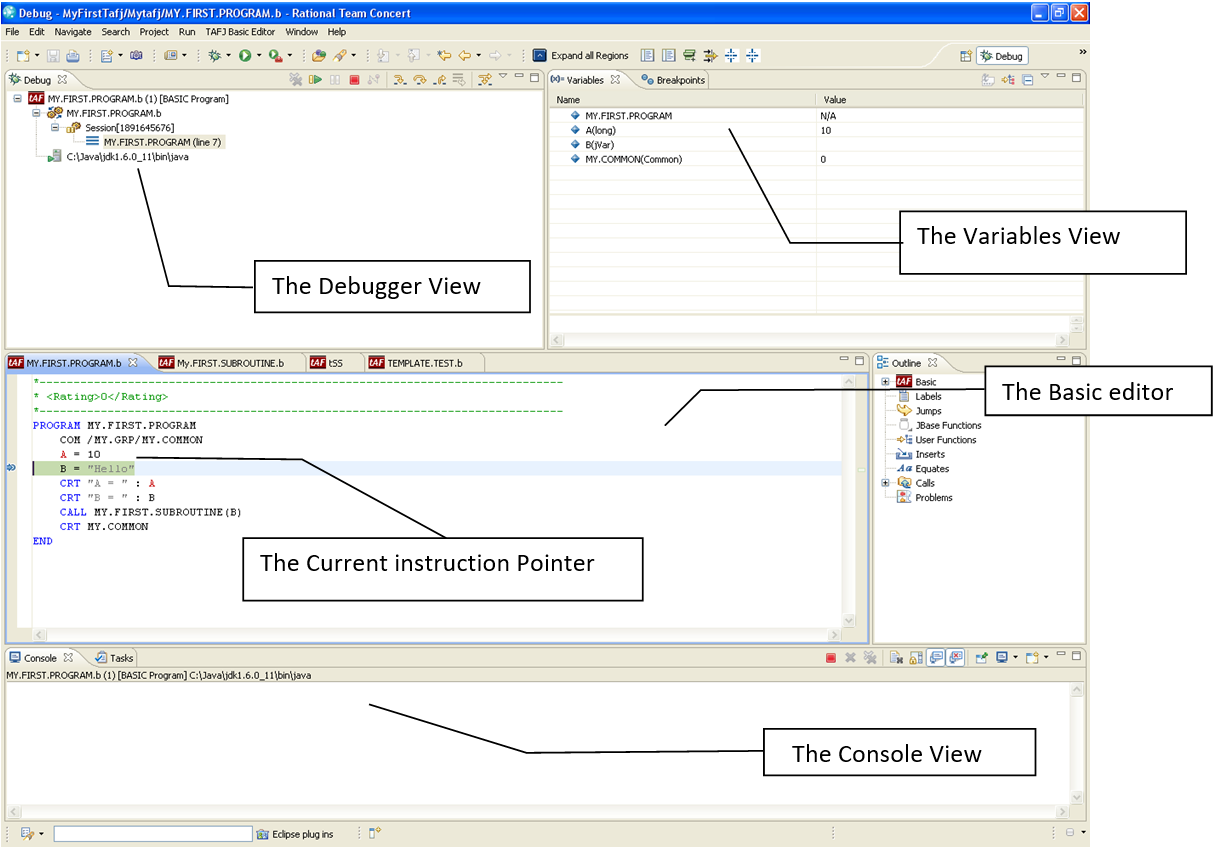The image size is (1226, 854).
Task: Switch to the Breakpoints tab
Action: coord(674,80)
